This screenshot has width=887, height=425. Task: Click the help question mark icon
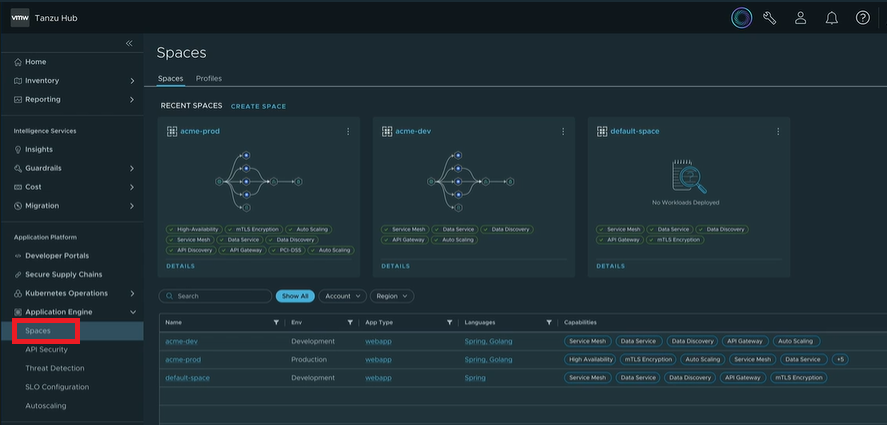pyautogui.click(x=863, y=18)
